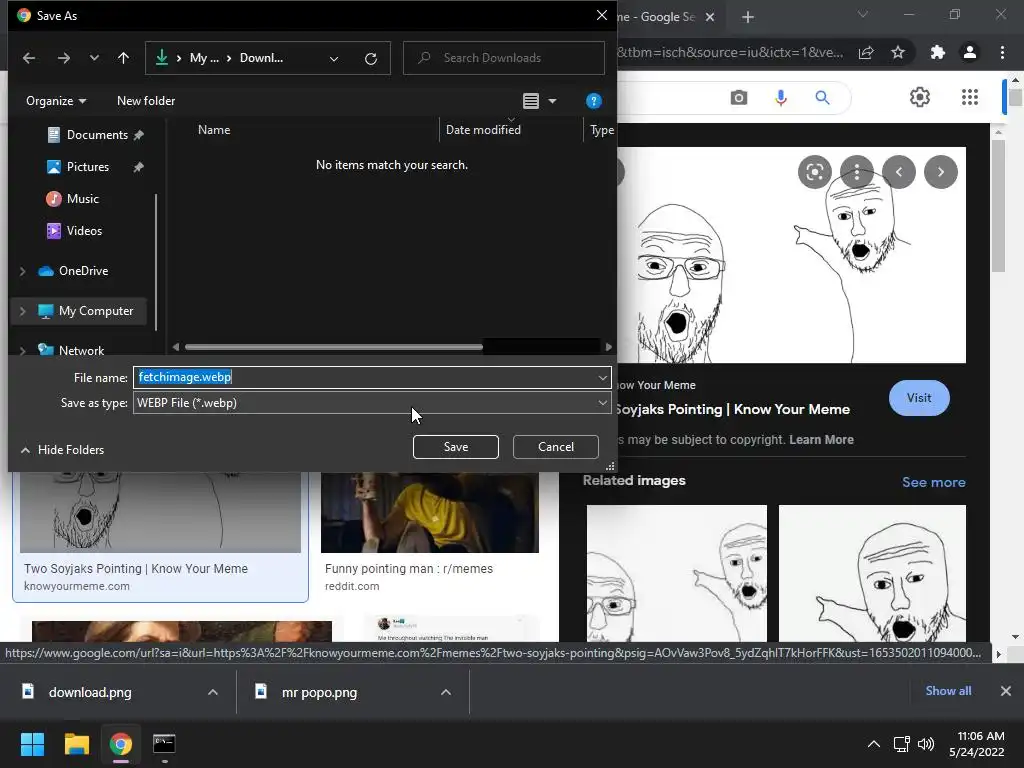Select My Computer in navigation pane

[95, 311]
